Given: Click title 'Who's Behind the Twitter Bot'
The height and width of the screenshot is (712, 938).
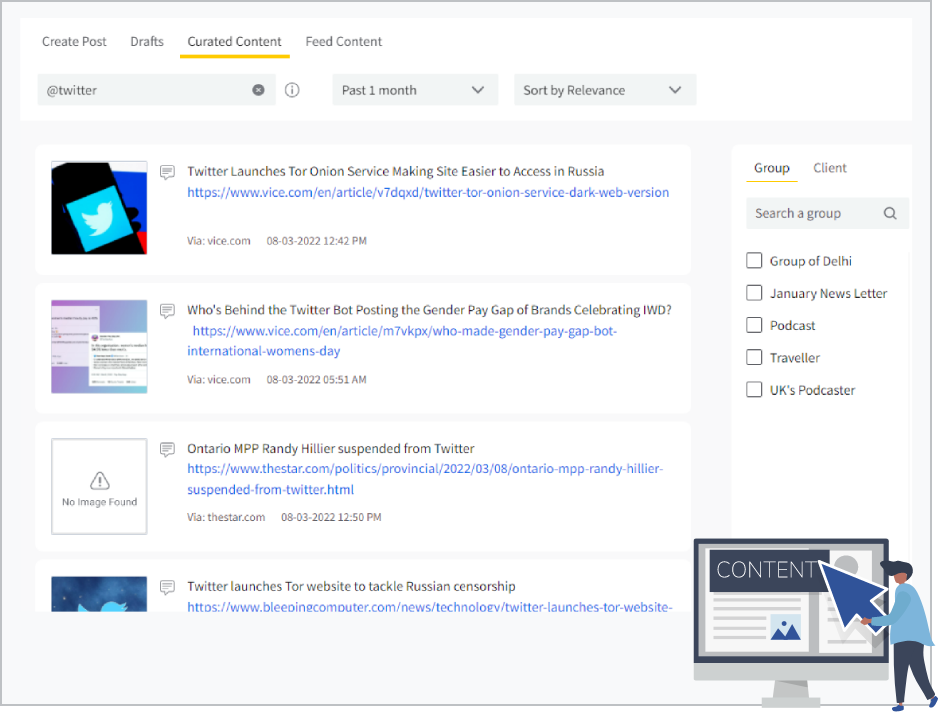Looking at the screenshot, I should 430,310.
